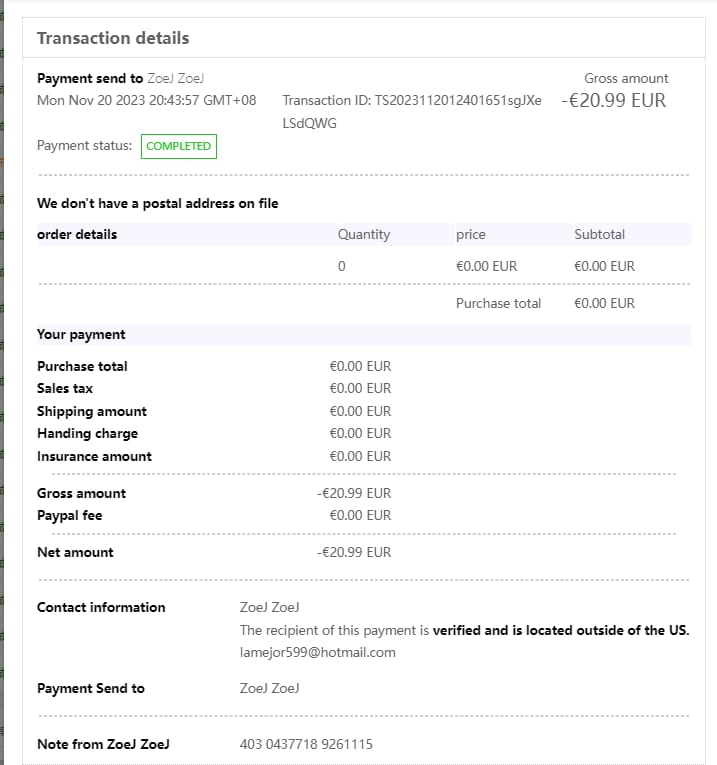The width and height of the screenshot is (717, 765).
Task: Click the Net amount value -€20.99 EUR
Action: [354, 552]
